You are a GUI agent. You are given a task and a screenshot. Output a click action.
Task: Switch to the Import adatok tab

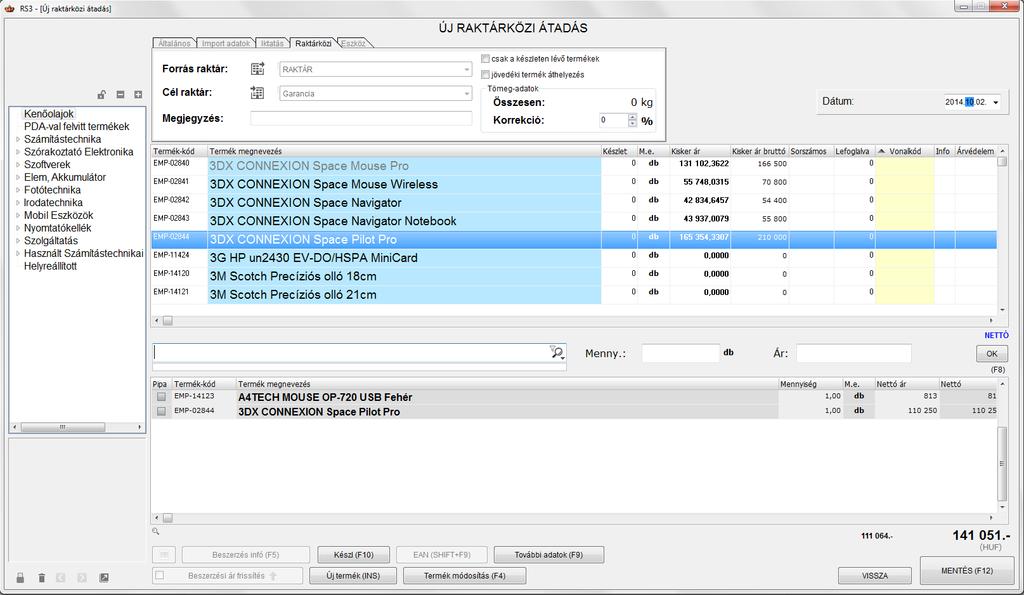pyautogui.click(x=225, y=43)
